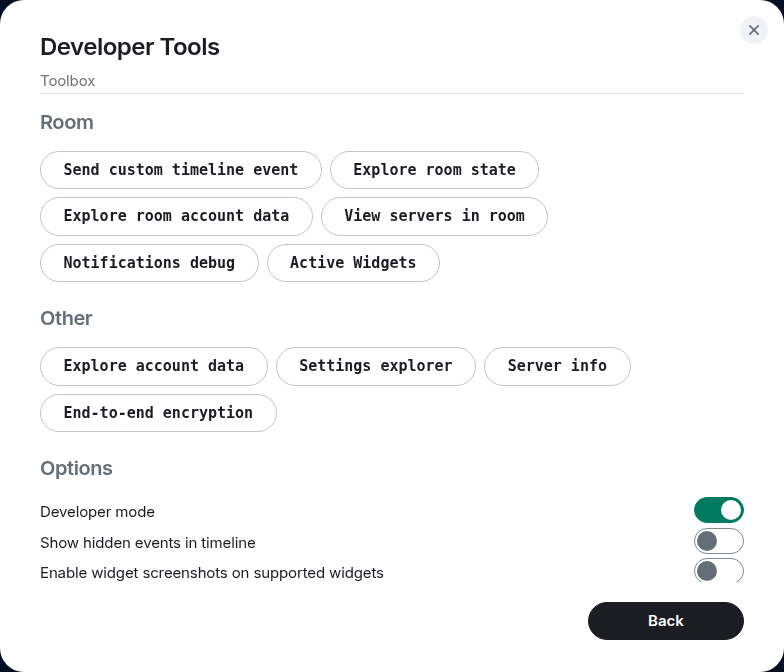Click the Toolbox breadcrumb label
The height and width of the screenshot is (672, 784).
tap(68, 81)
